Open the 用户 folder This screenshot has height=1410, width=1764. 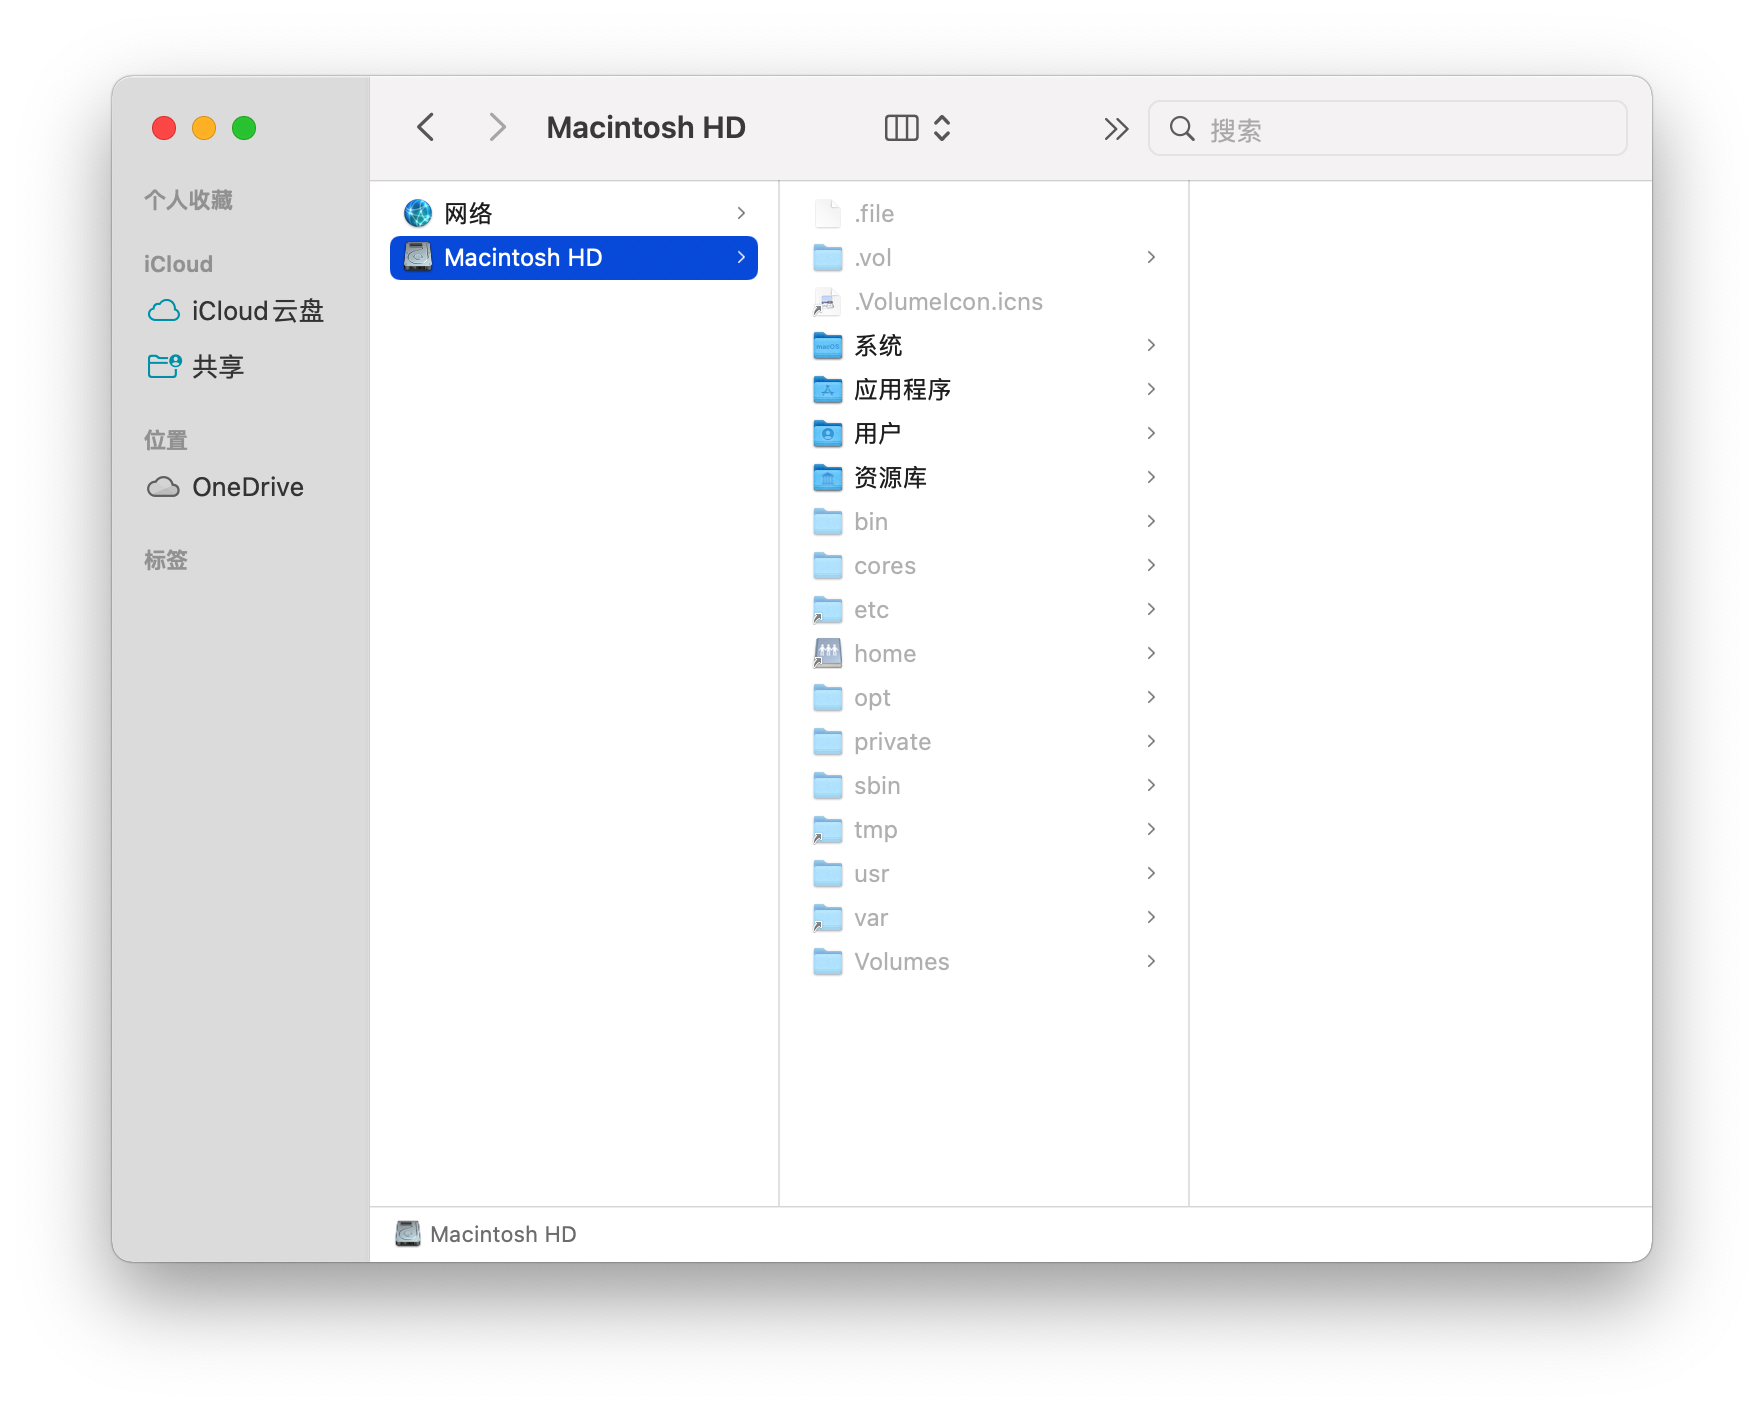(x=984, y=434)
